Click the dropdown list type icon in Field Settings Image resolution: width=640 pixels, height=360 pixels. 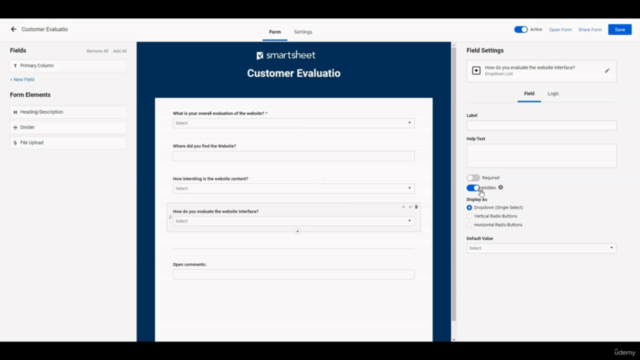[476, 71]
